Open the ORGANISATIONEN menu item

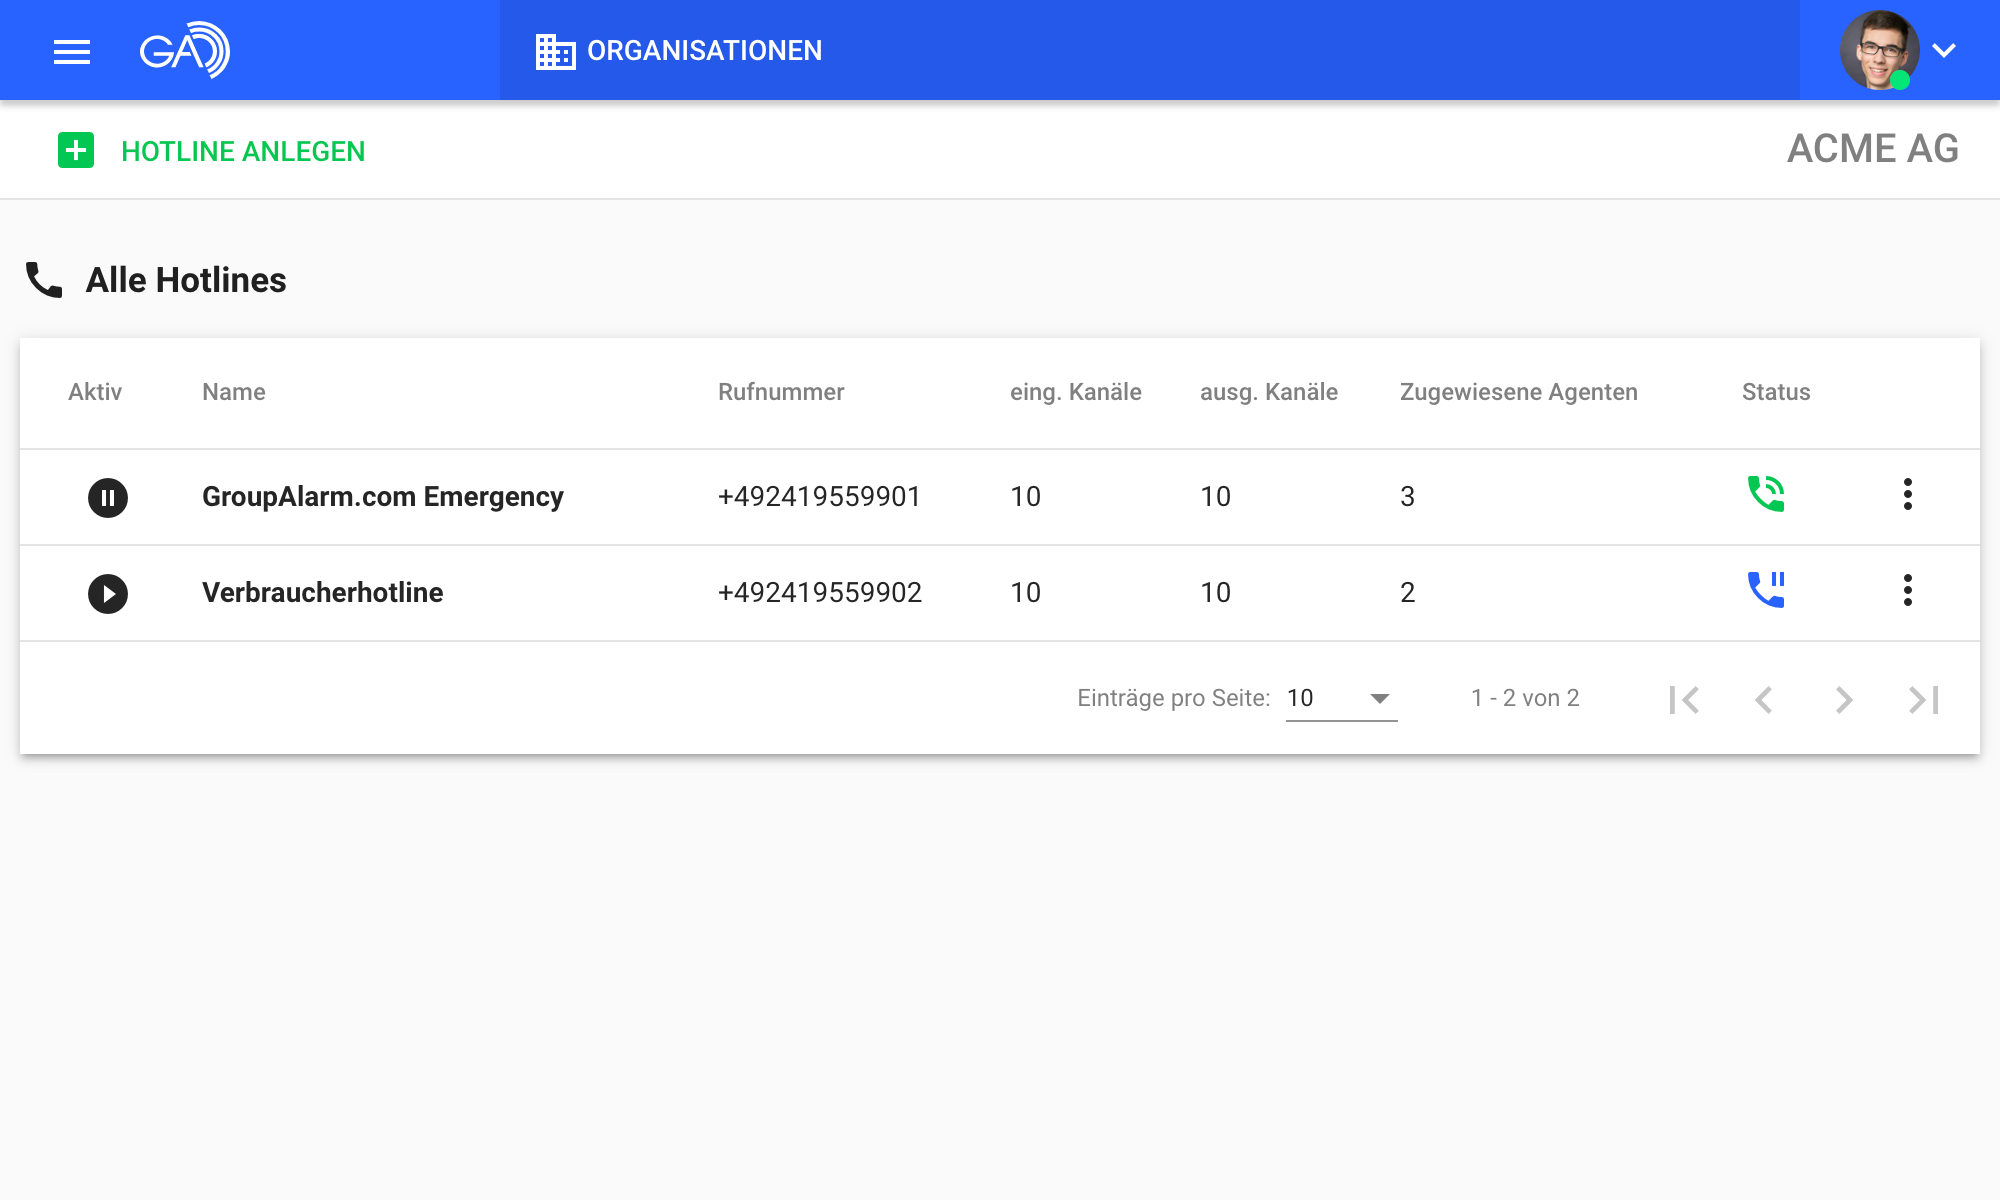pyautogui.click(x=704, y=51)
